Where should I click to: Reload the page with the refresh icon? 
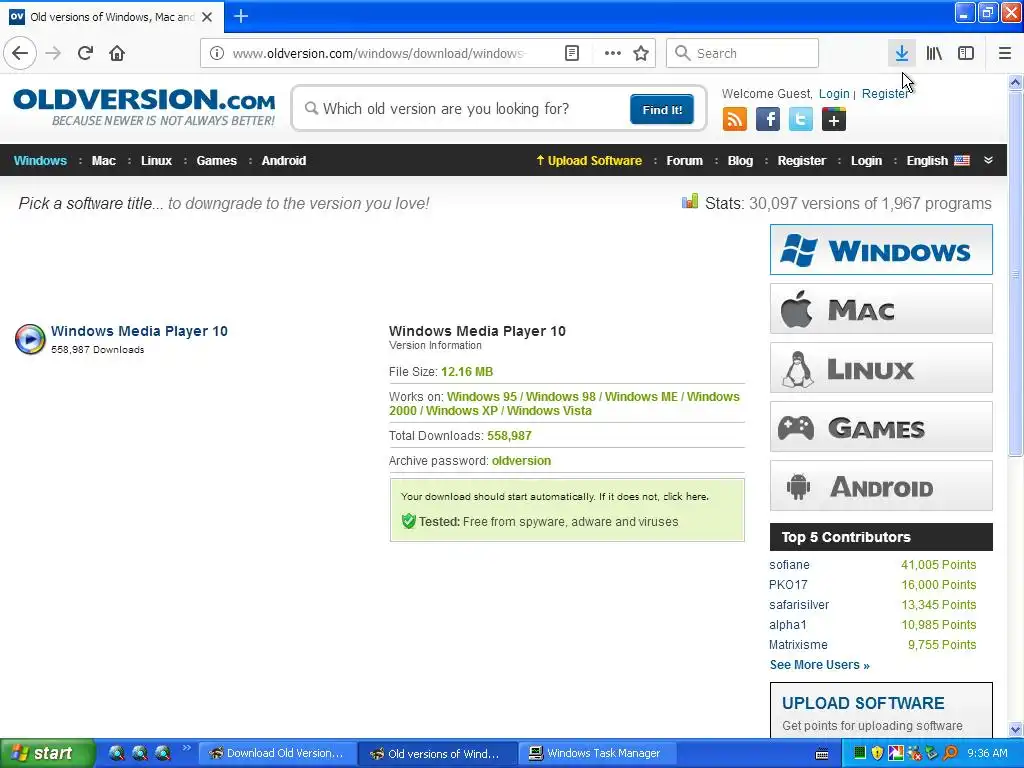(x=86, y=53)
